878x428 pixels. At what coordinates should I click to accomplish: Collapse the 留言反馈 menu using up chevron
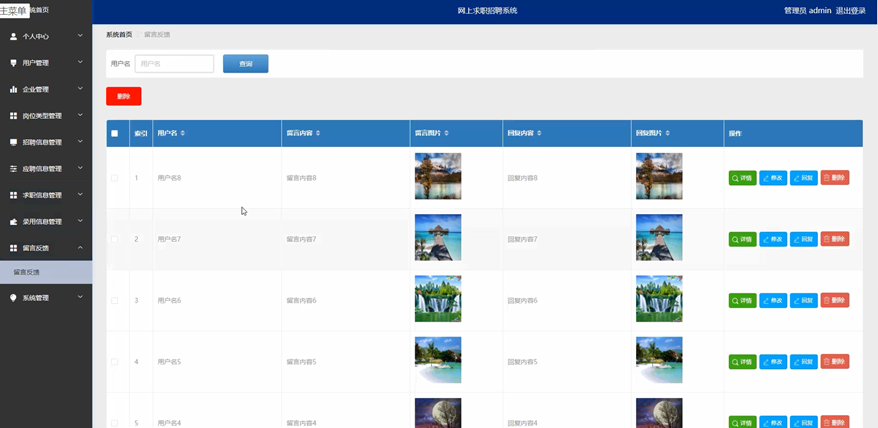pos(80,248)
